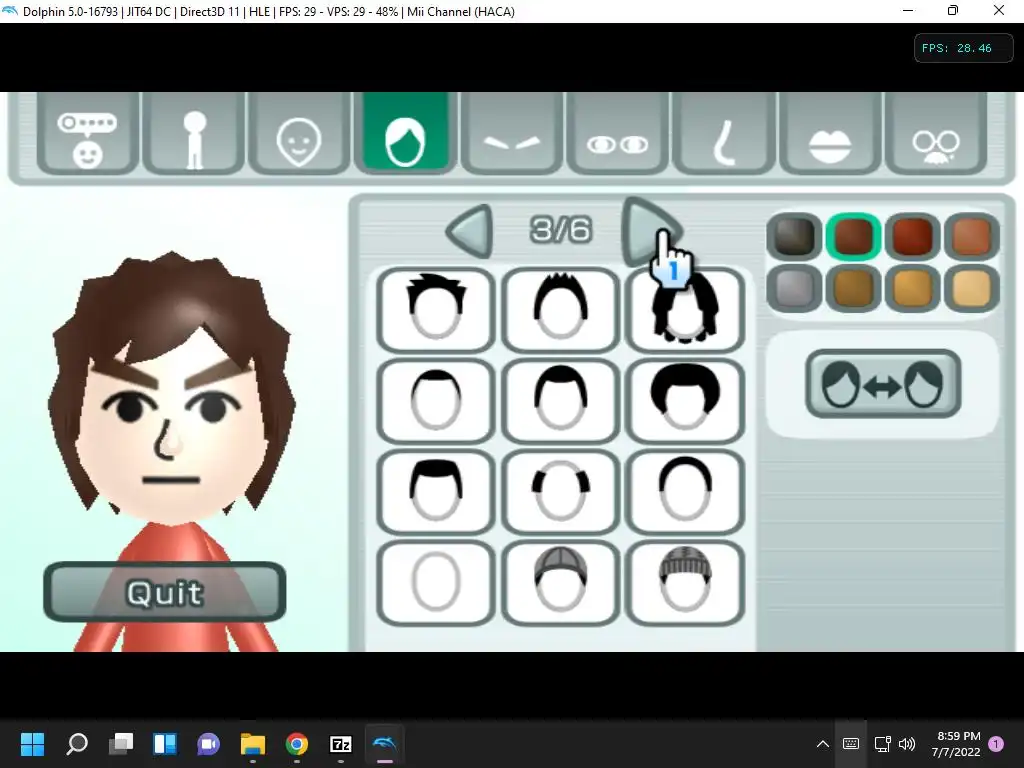Select the long wavy hairstyle
1024x768 pixels.
(684, 310)
